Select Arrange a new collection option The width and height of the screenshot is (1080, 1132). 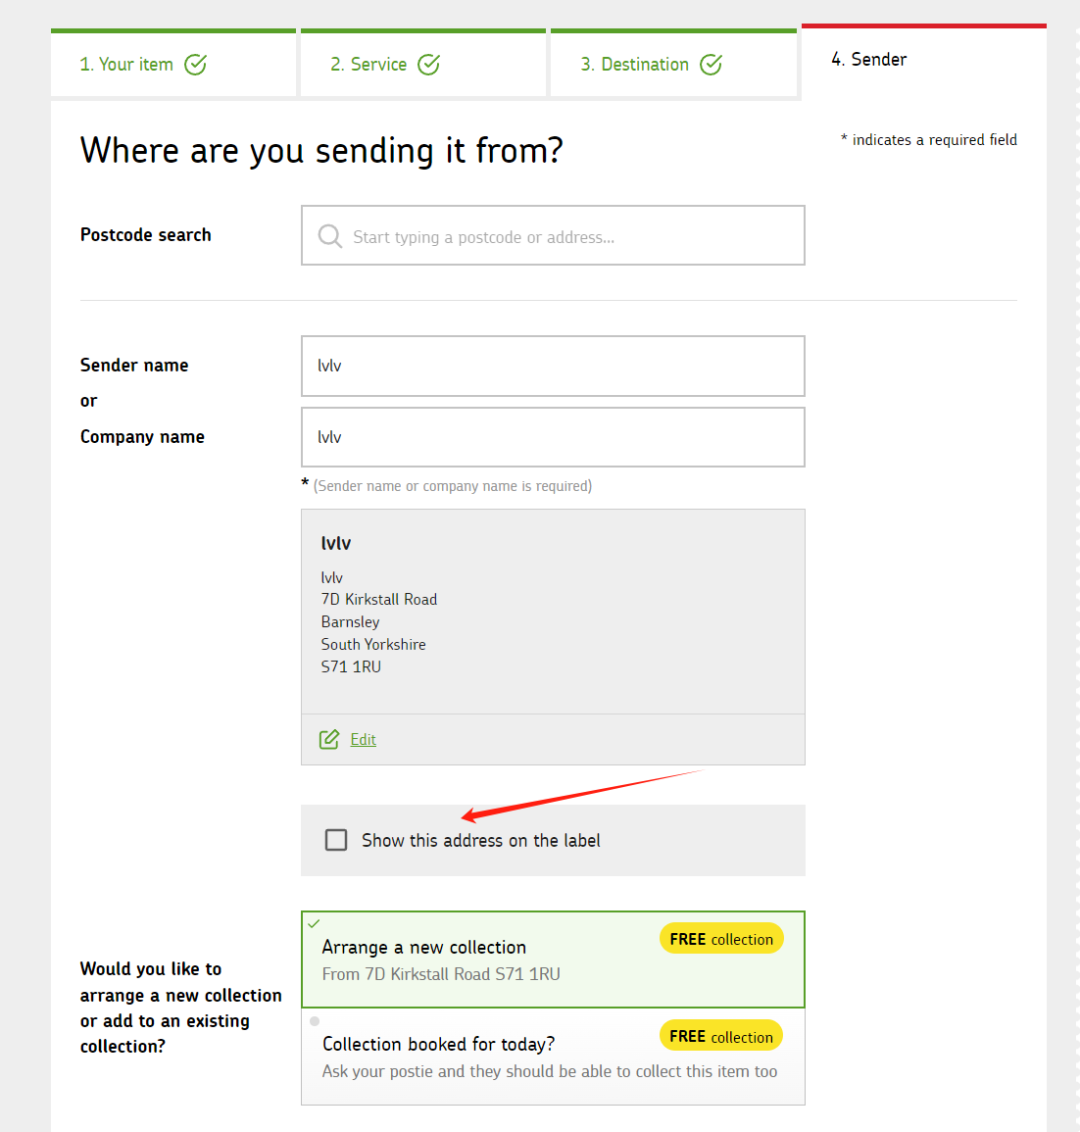click(x=553, y=959)
